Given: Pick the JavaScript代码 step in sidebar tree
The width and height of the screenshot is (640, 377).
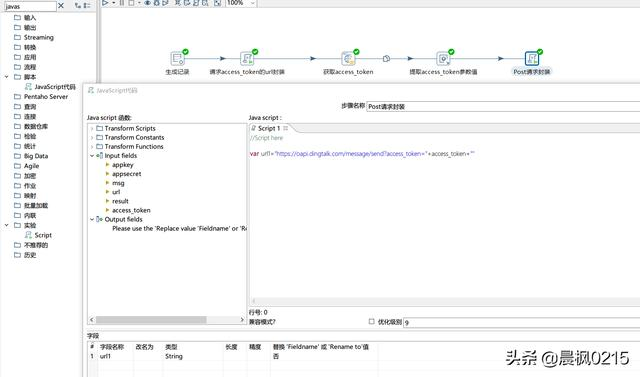Looking at the screenshot, I should [50, 87].
